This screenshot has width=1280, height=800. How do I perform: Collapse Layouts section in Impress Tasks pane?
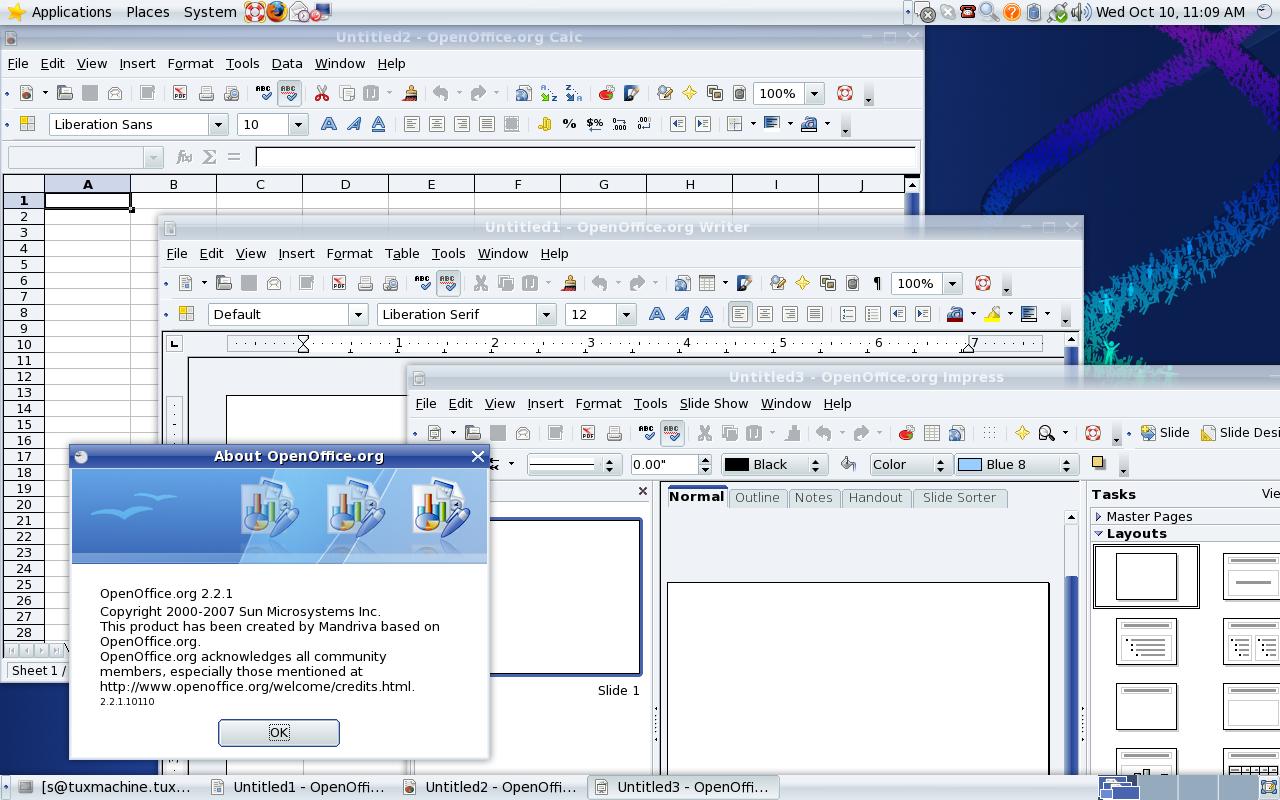(x=1099, y=533)
